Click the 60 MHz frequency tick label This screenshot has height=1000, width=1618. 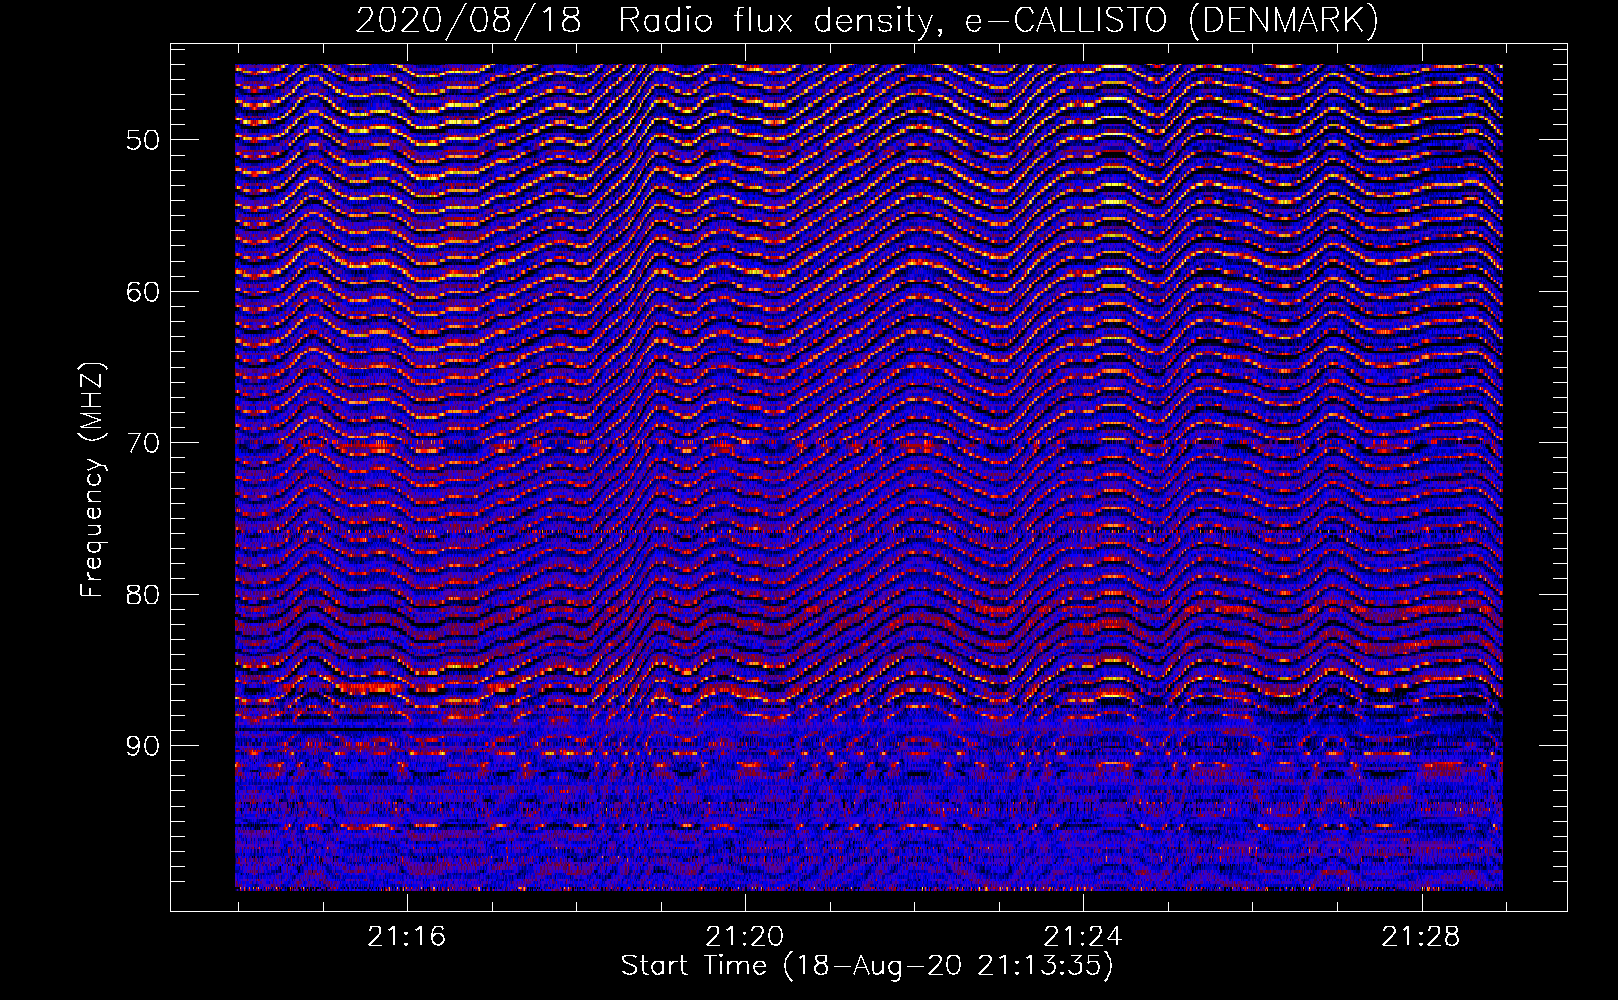coord(143,291)
